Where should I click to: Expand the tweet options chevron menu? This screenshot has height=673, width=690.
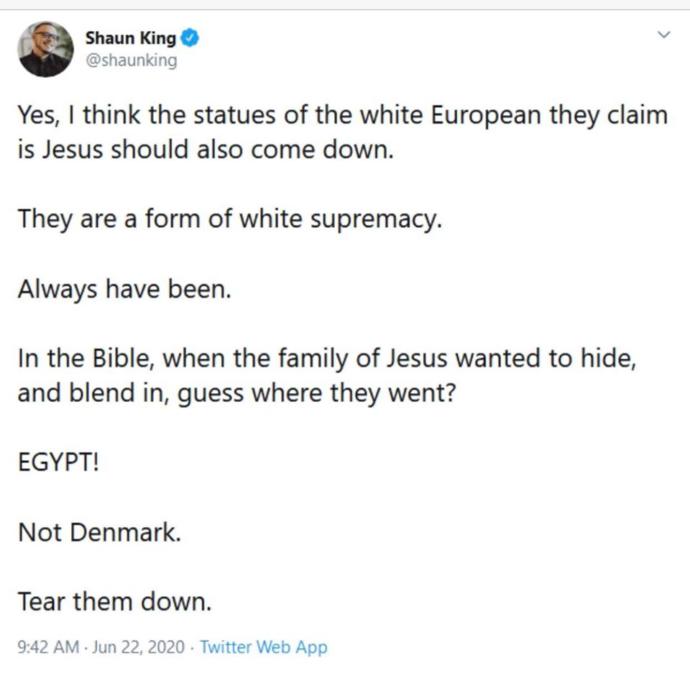[x=664, y=34]
